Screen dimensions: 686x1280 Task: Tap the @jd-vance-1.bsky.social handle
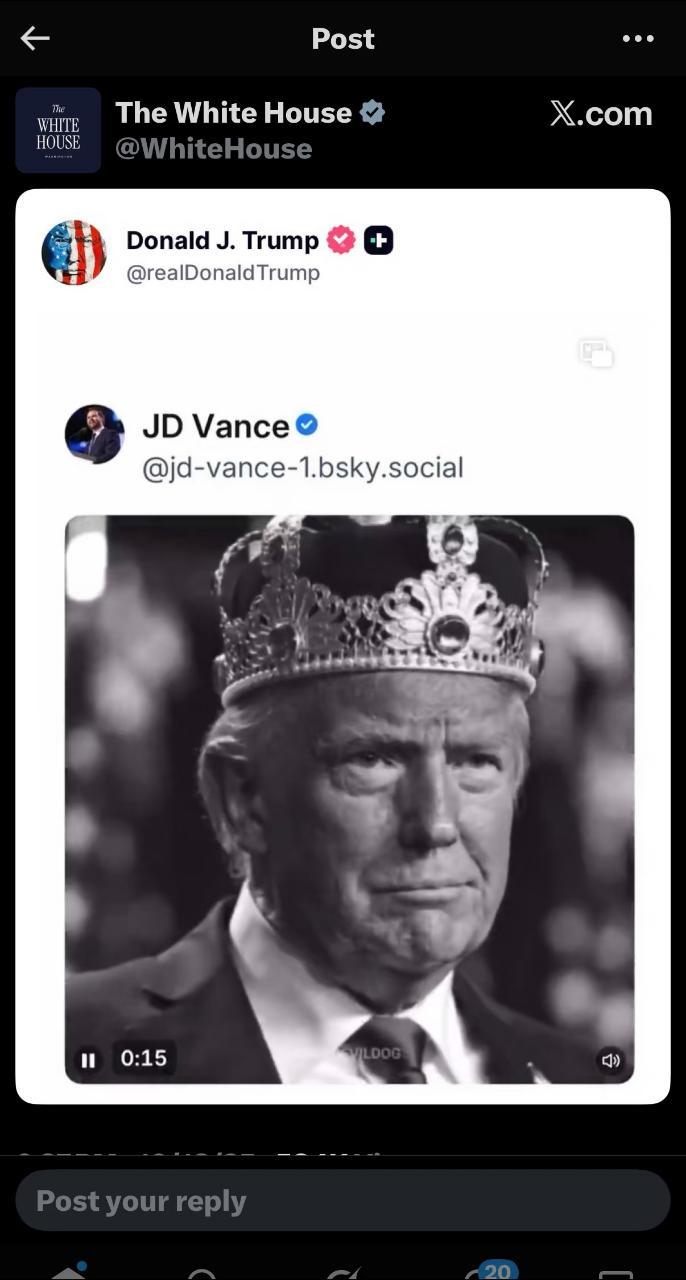[x=302, y=467]
